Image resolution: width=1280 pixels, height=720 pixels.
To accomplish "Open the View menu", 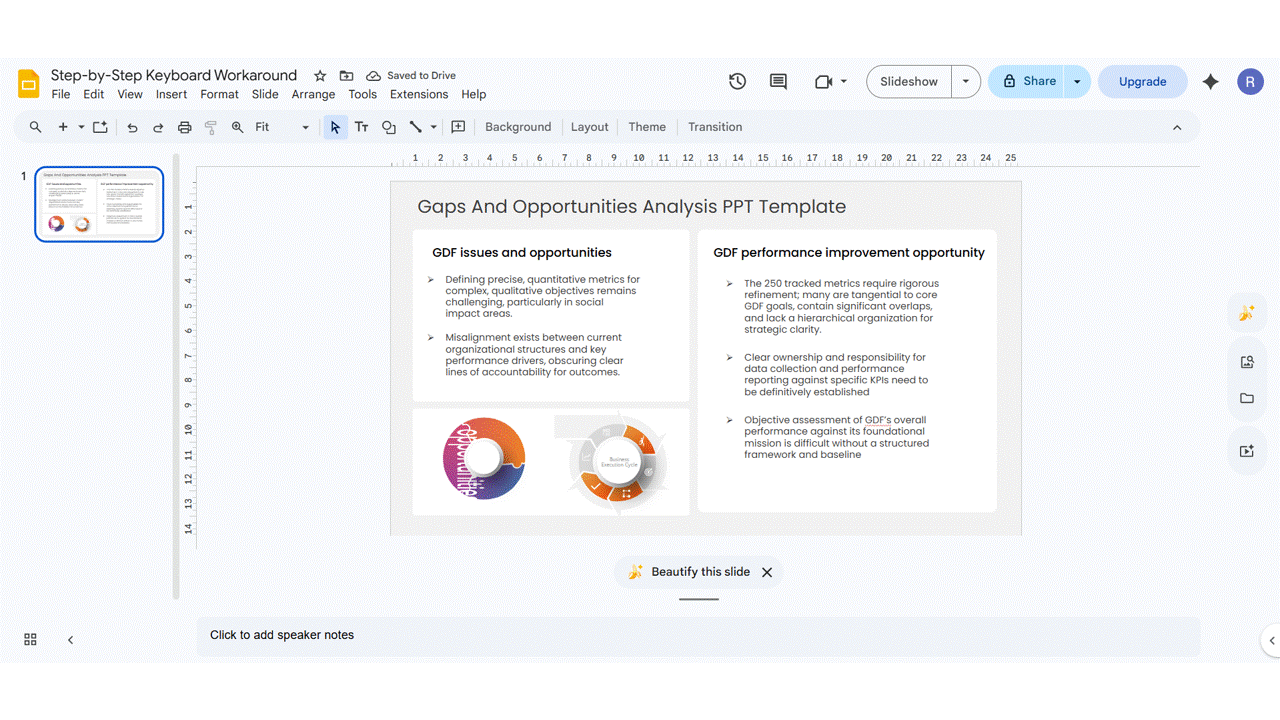I will (x=130, y=94).
